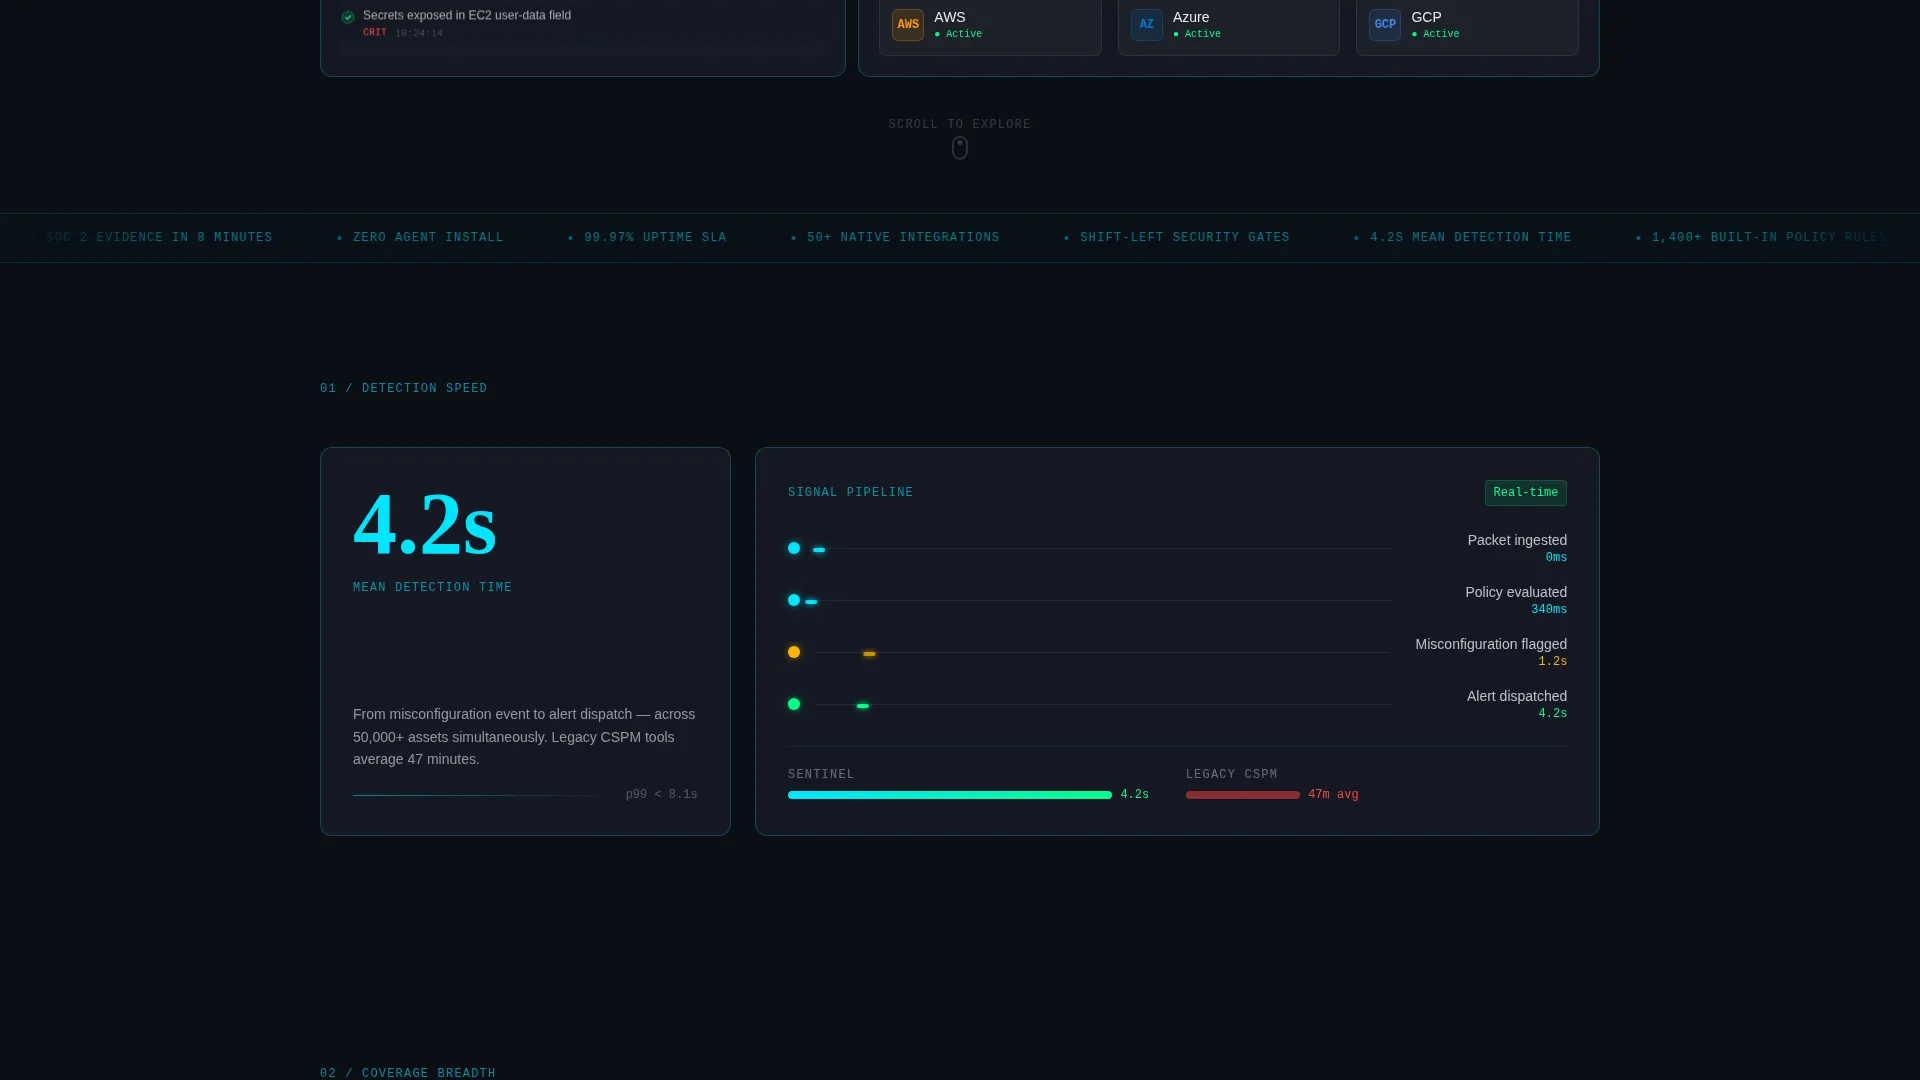Screen dimensions: 1920x1080
Task: Click the SCROLL TO EXPLORE label
Action: pyautogui.click(x=960, y=124)
